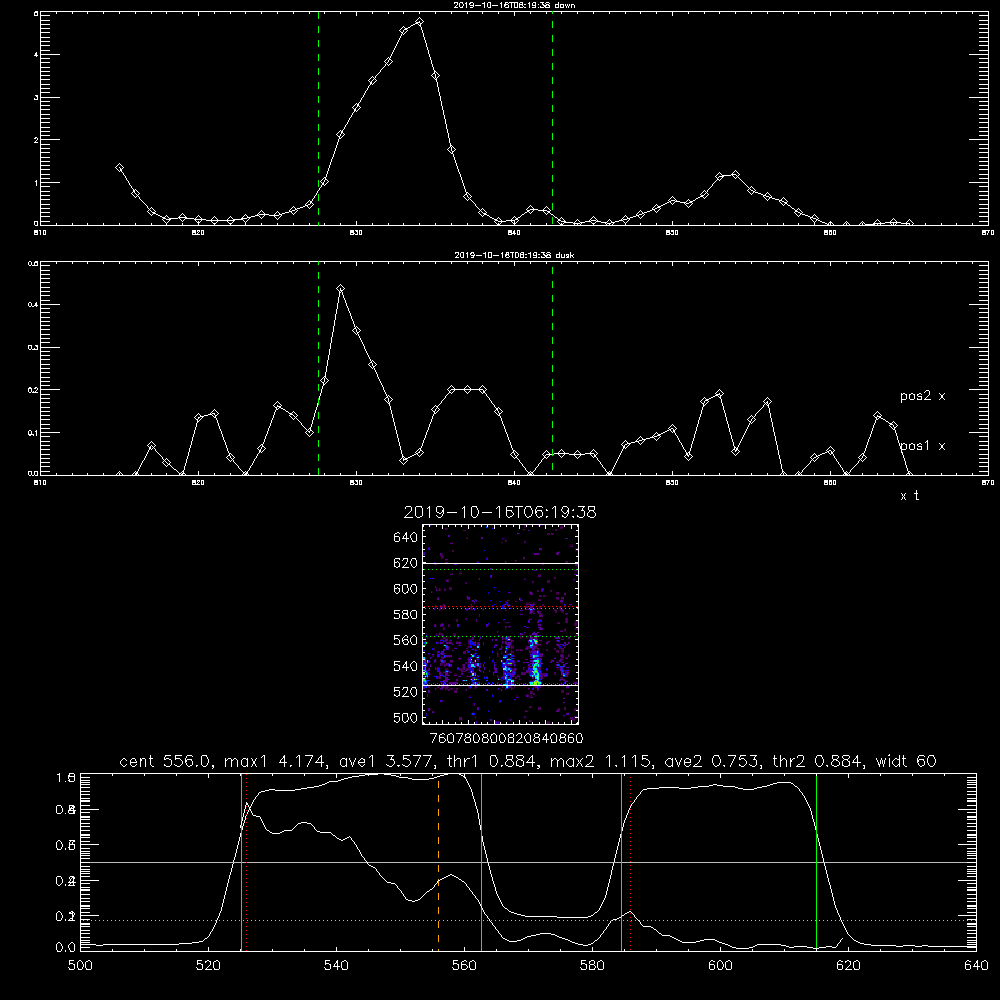This screenshot has width=1000, height=1000.
Task: Click the green vertical line near 615 in bottom plot
Action: pyautogui.click(x=816, y=861)
